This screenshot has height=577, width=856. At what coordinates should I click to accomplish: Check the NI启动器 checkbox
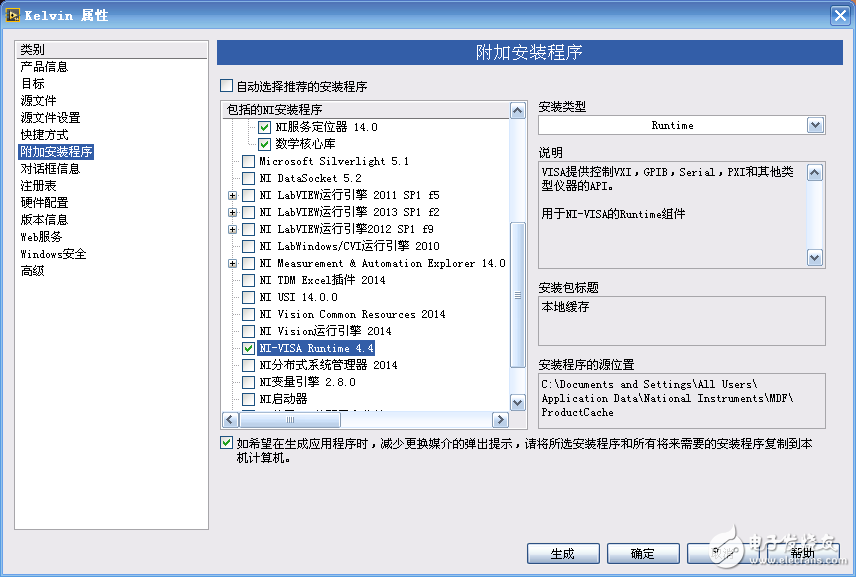click(x=248, y=399)
